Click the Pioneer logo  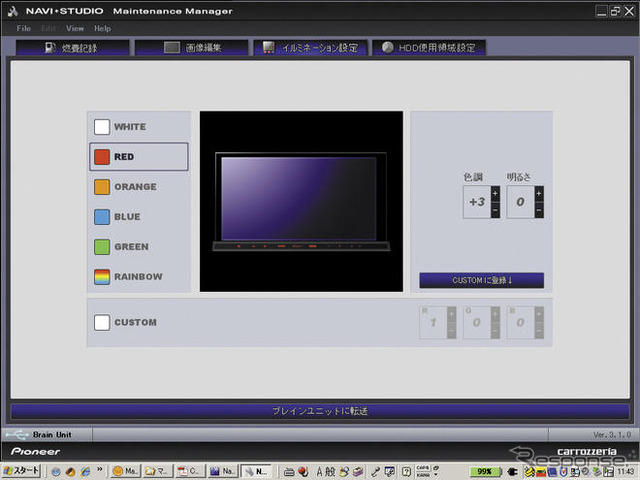coord(36,451)
